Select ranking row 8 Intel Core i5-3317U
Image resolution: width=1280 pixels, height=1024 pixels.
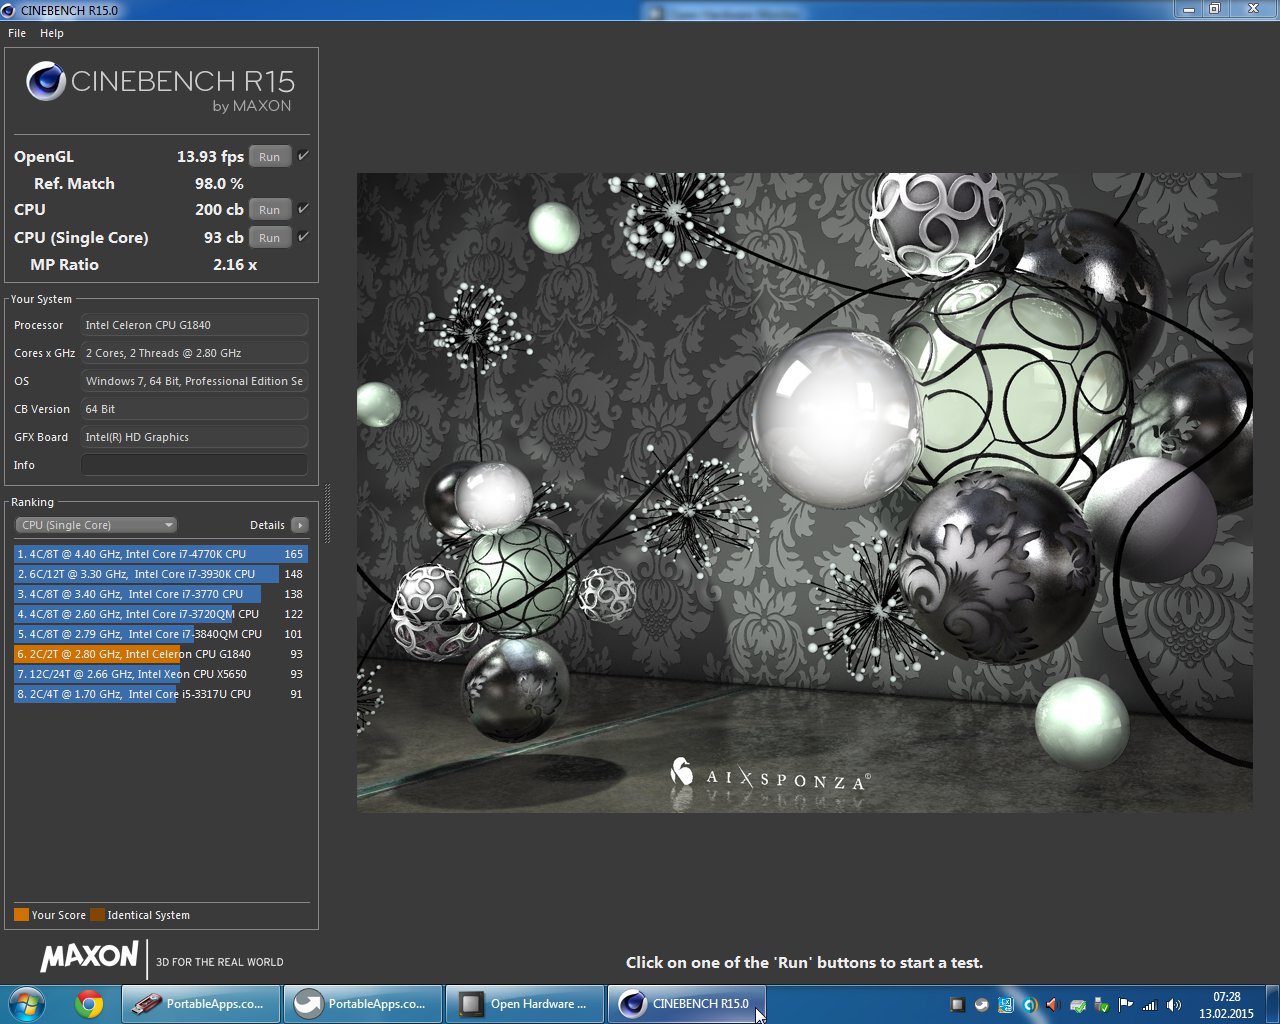[x=160, y=694]
